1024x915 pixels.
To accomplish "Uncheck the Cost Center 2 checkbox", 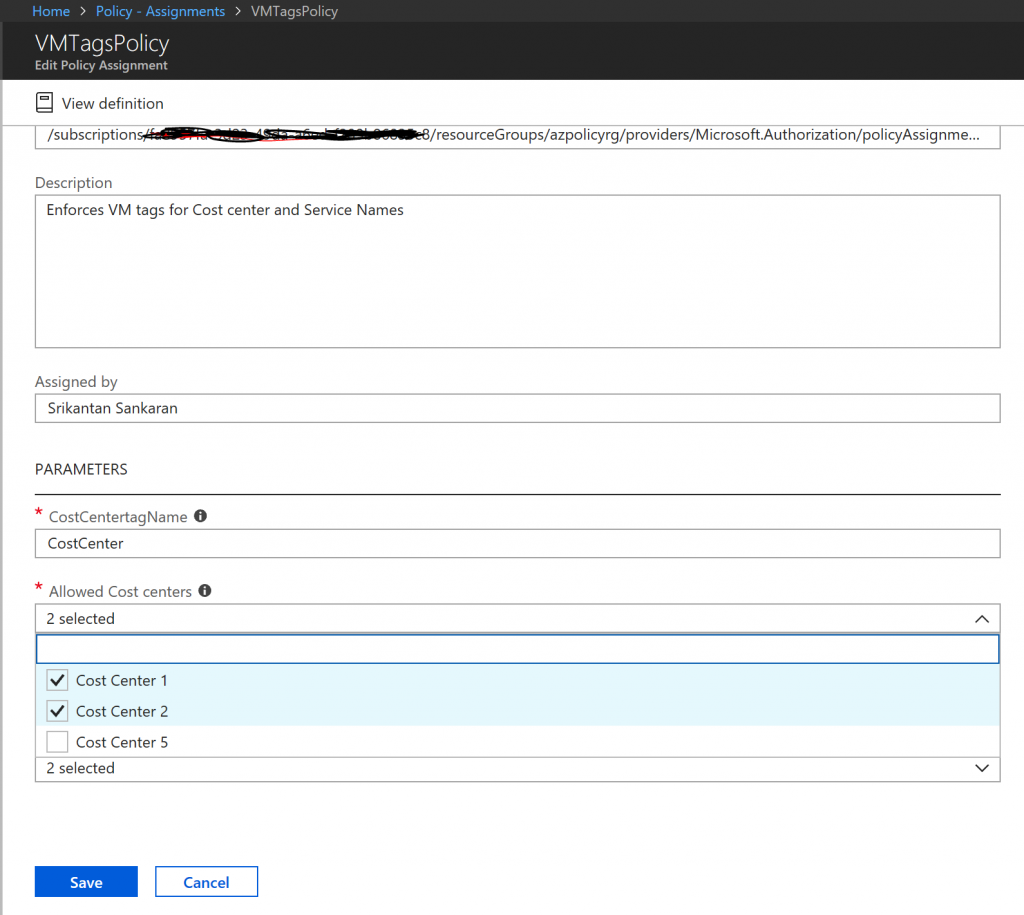I will click(x=58, y=711).
